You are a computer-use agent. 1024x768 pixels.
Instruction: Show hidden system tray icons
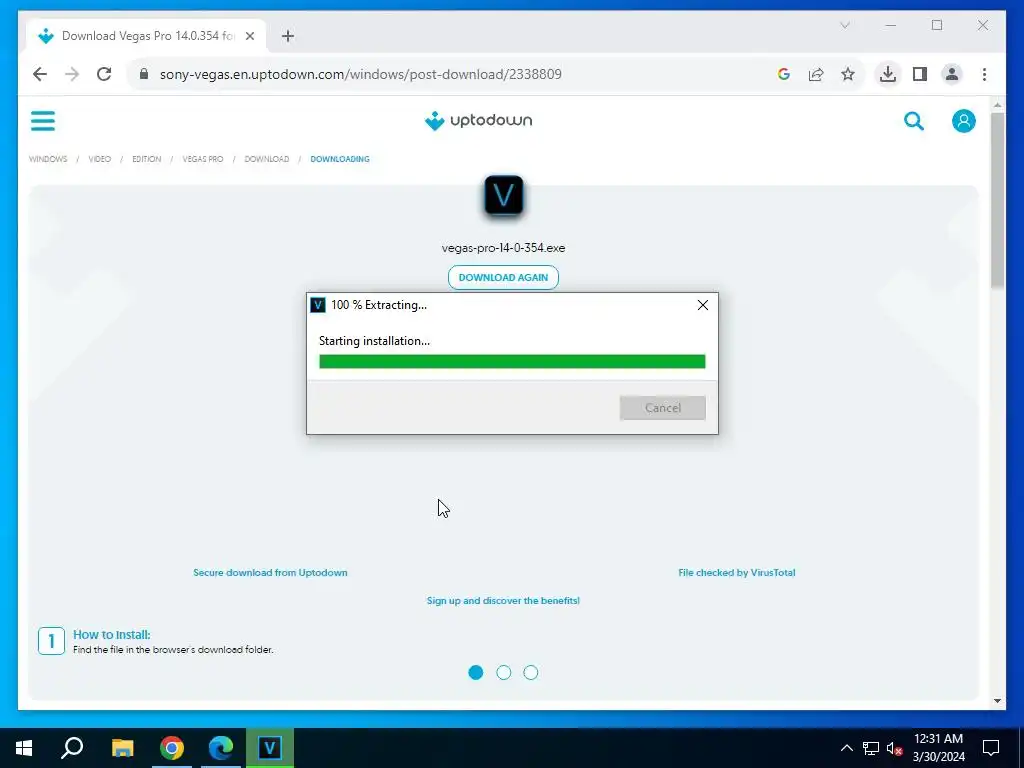(846, 748)
